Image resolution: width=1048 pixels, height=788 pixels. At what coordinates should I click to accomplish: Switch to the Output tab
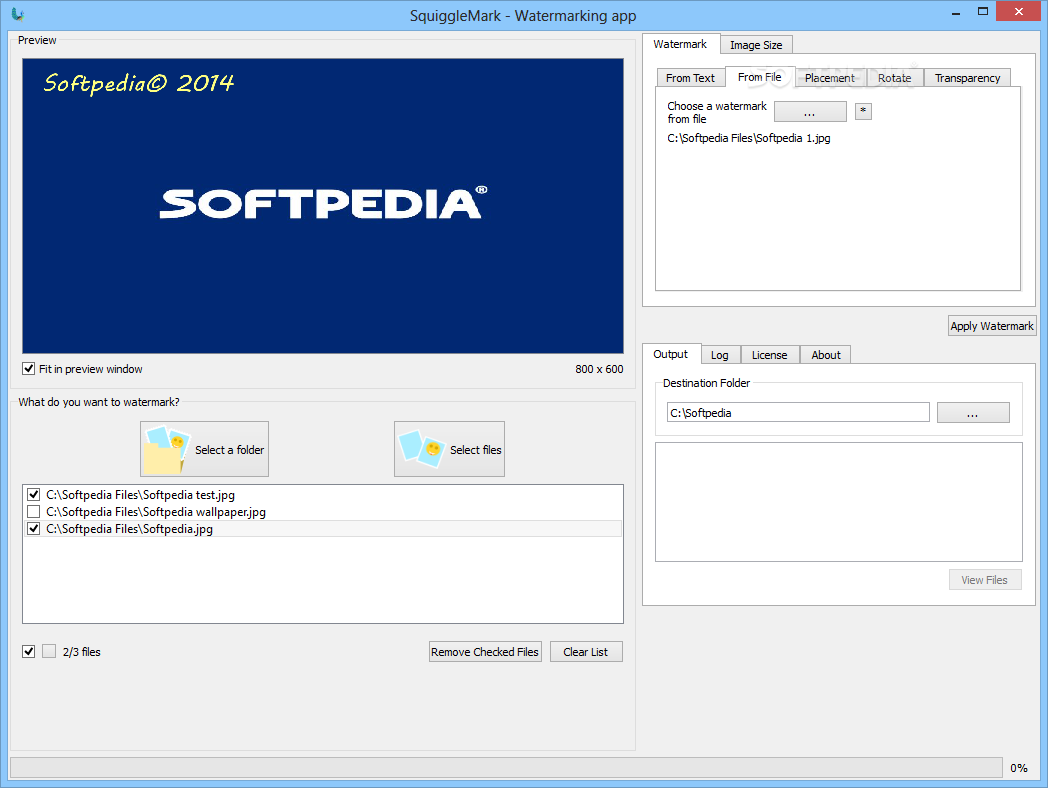[x=670, y=354]
